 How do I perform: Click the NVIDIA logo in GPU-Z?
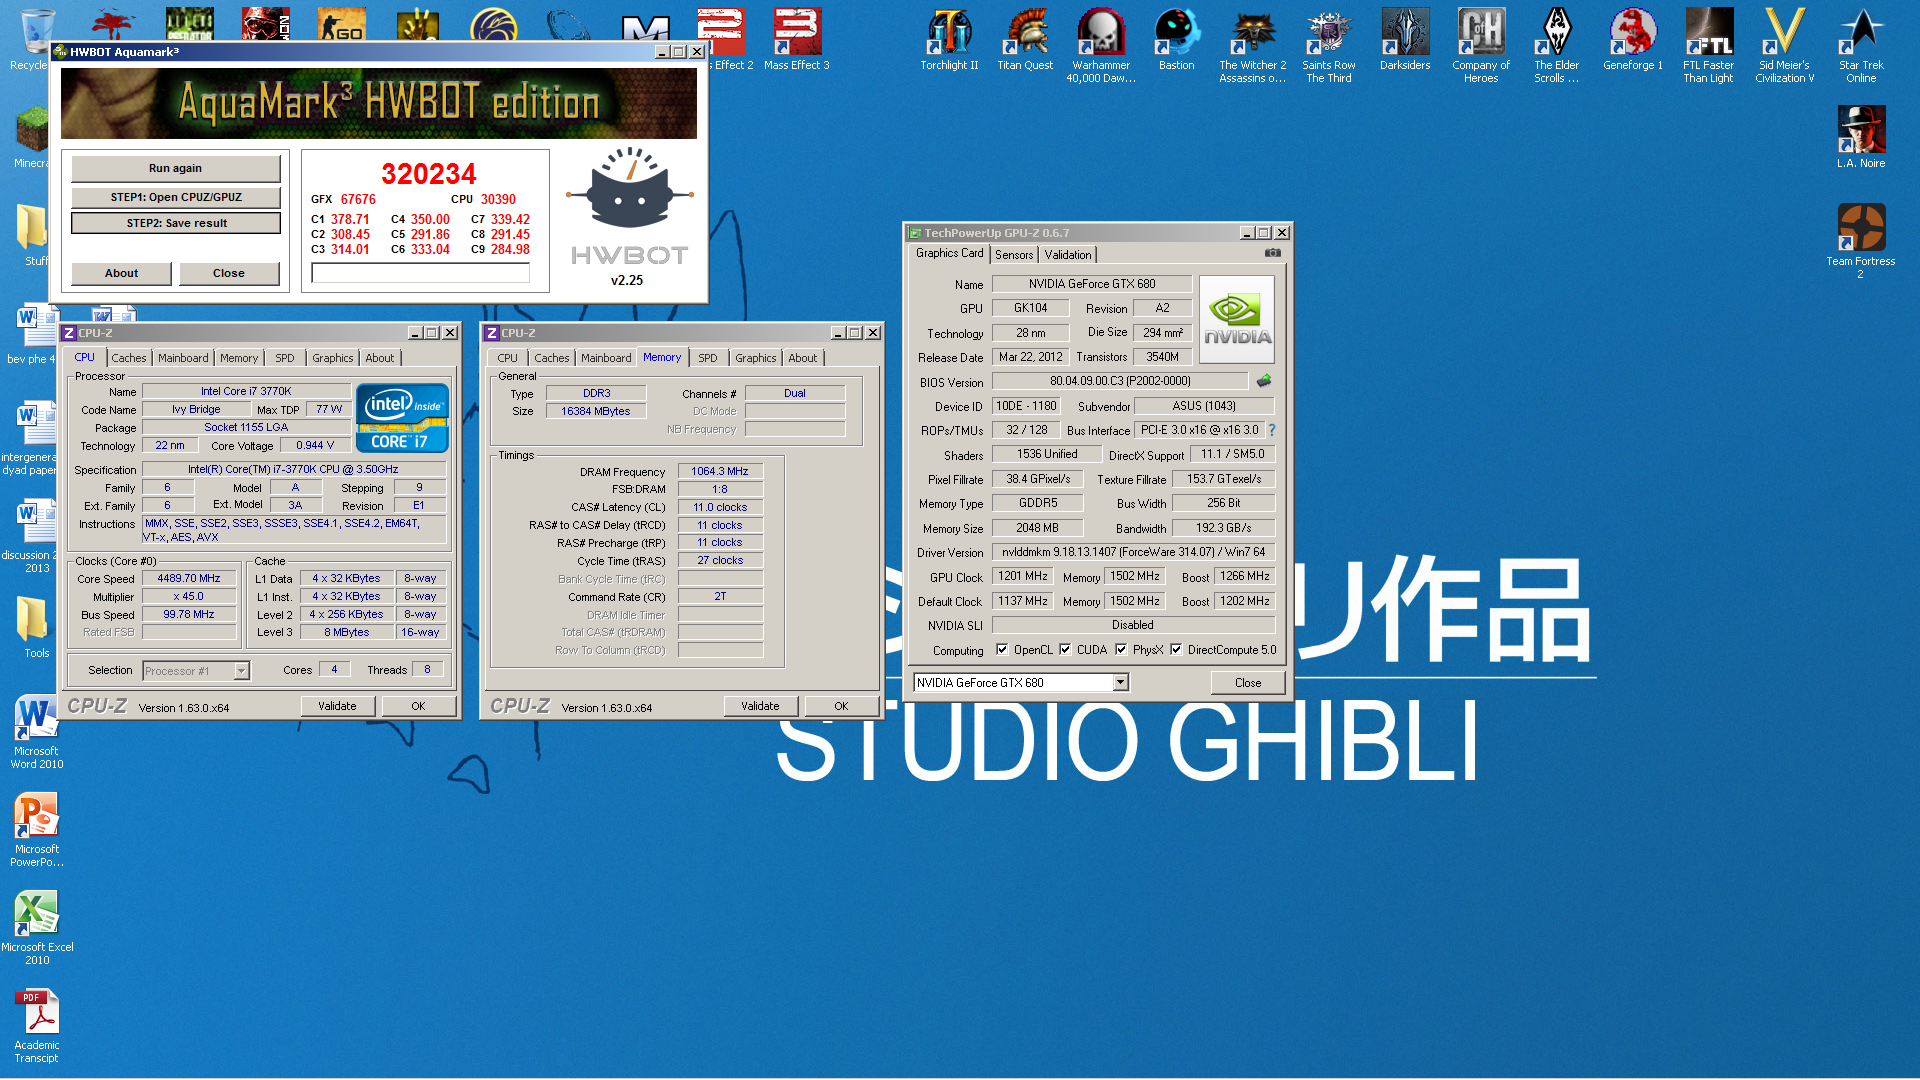1237,320
